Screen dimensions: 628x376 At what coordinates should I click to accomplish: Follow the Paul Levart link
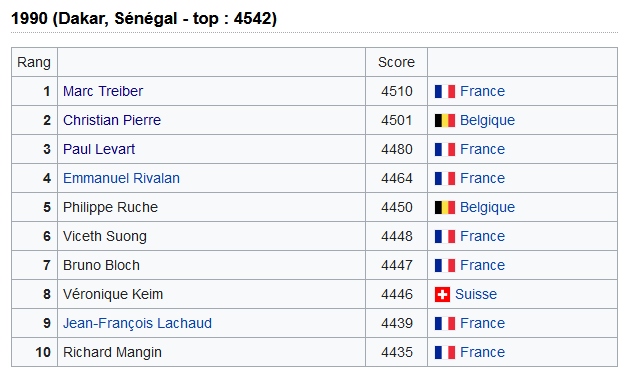coord(99,149)
